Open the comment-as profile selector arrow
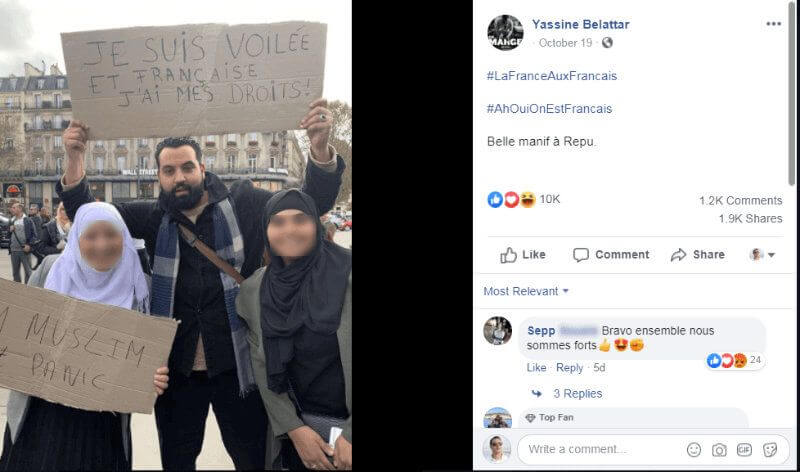The height and width of the screenshot is (472, 800). click(x=763, y=255)
